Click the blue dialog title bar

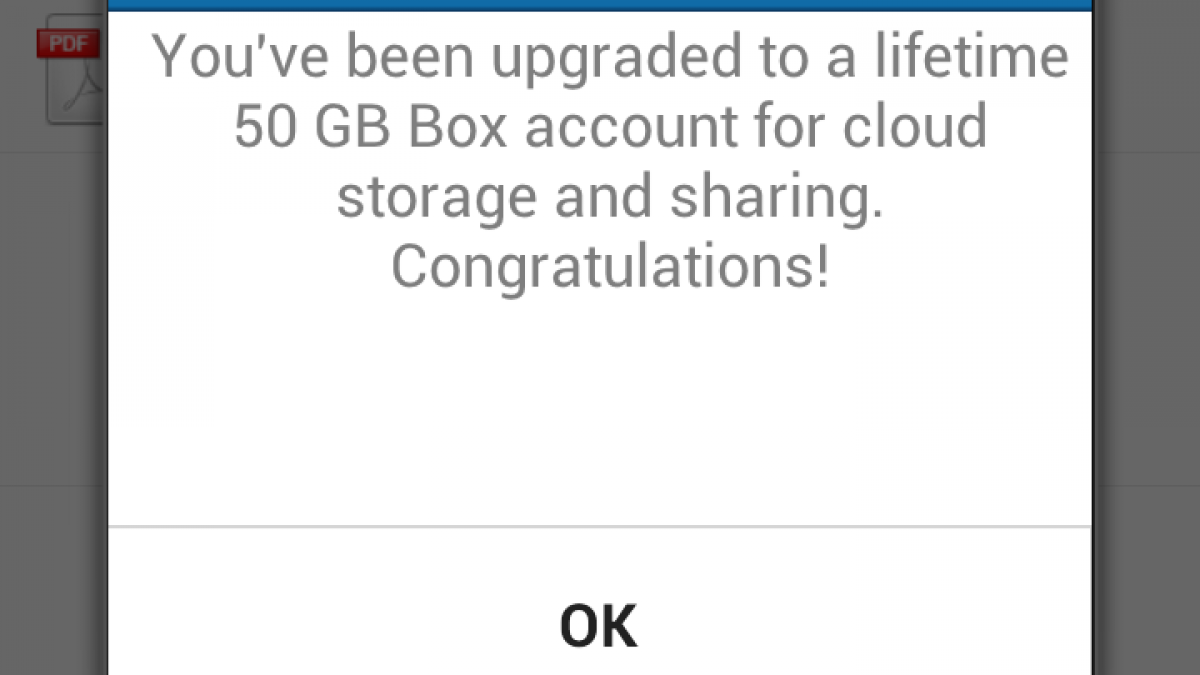[x=600, y=5]
